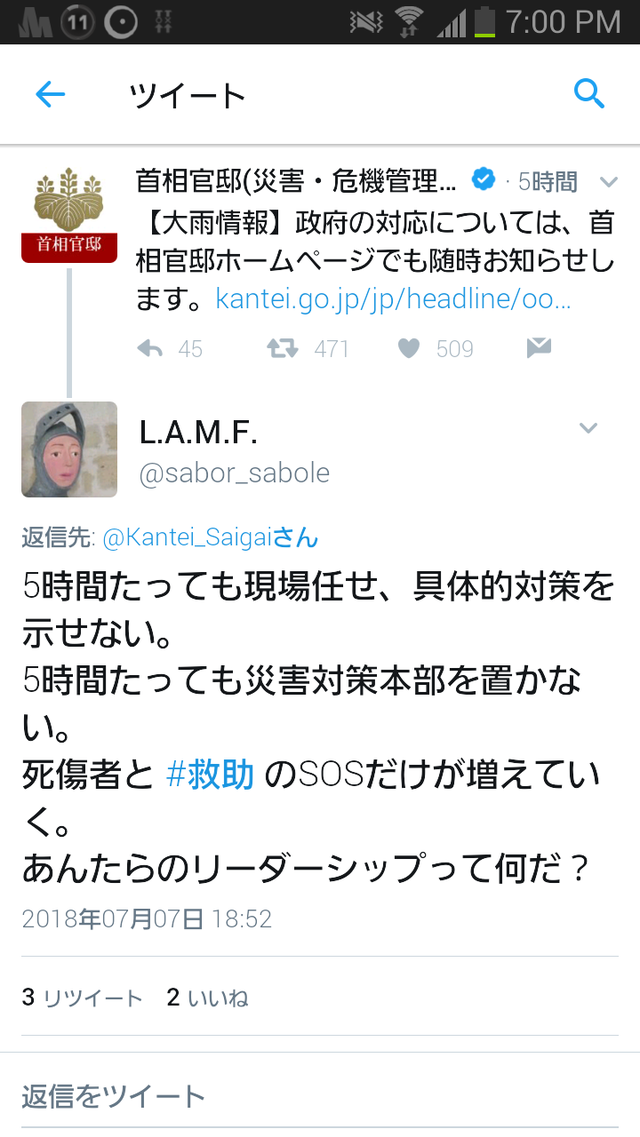Open 首相官邸 profile avatar
This screenshot has height=1137, width=640.
coord(69,214)
